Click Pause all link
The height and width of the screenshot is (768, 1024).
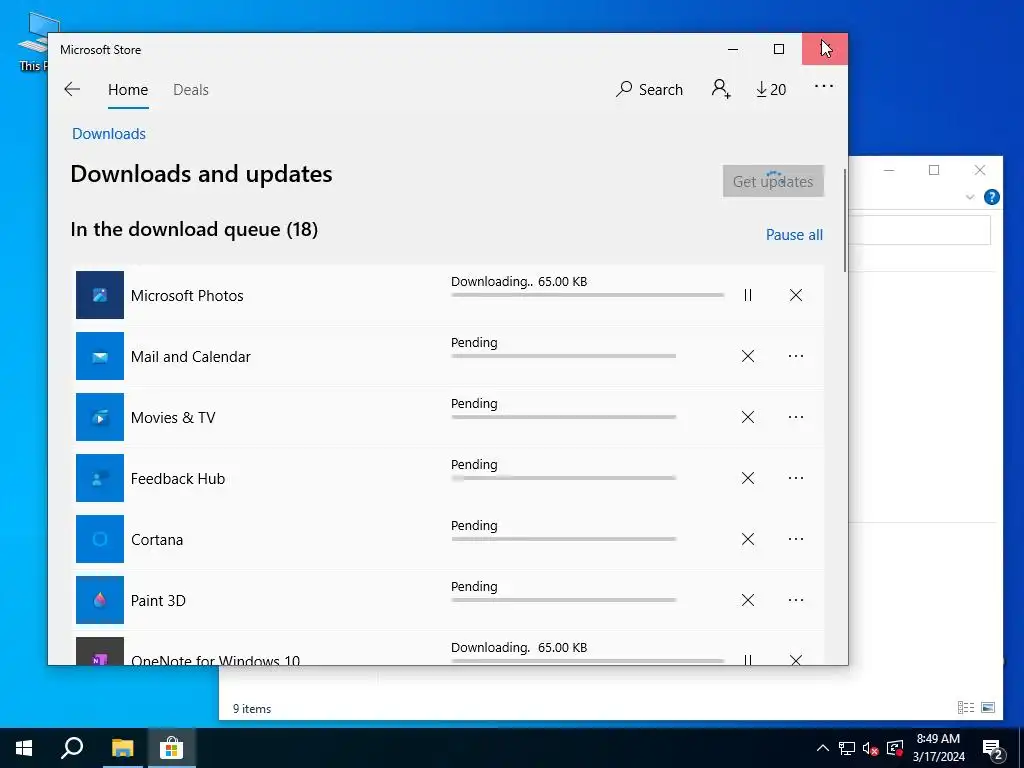794,234
